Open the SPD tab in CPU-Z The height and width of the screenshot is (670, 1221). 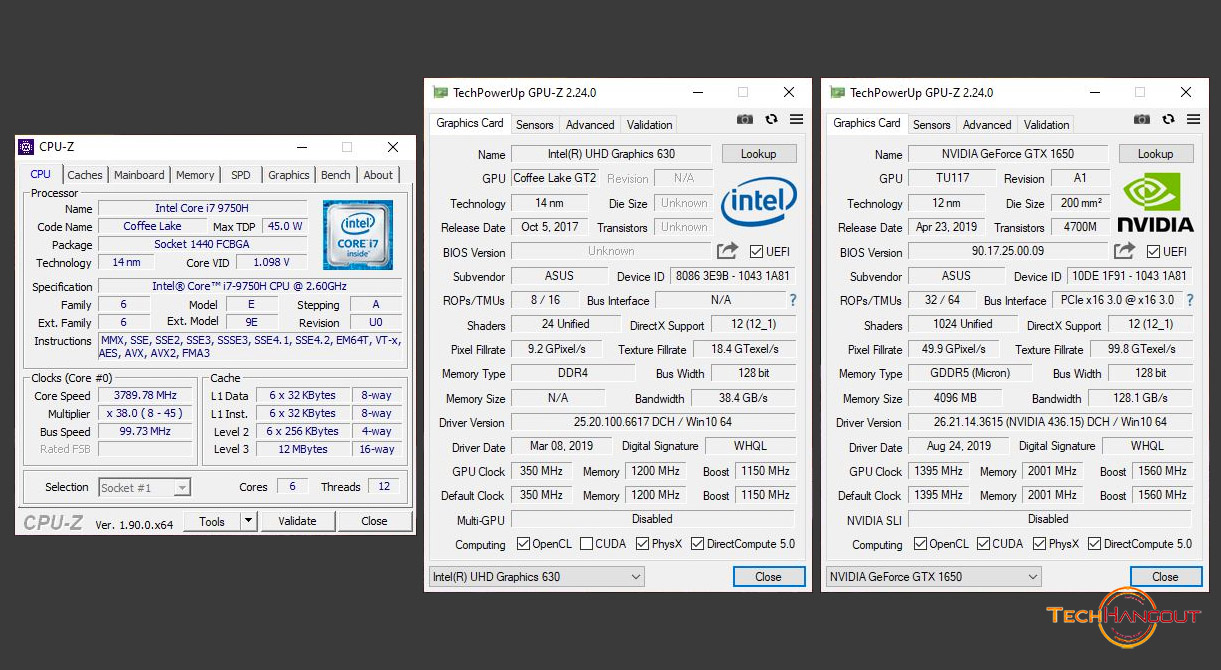point(241,174)
